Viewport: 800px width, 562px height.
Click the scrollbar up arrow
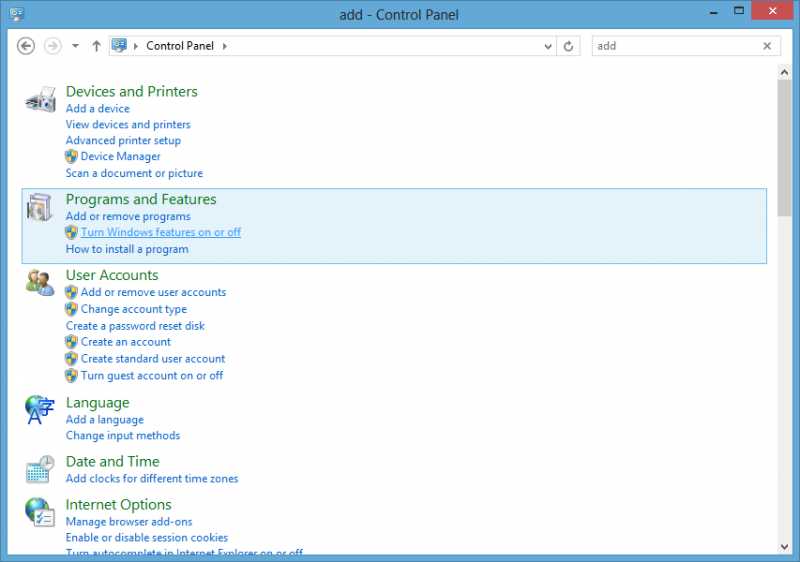[784, 72]
